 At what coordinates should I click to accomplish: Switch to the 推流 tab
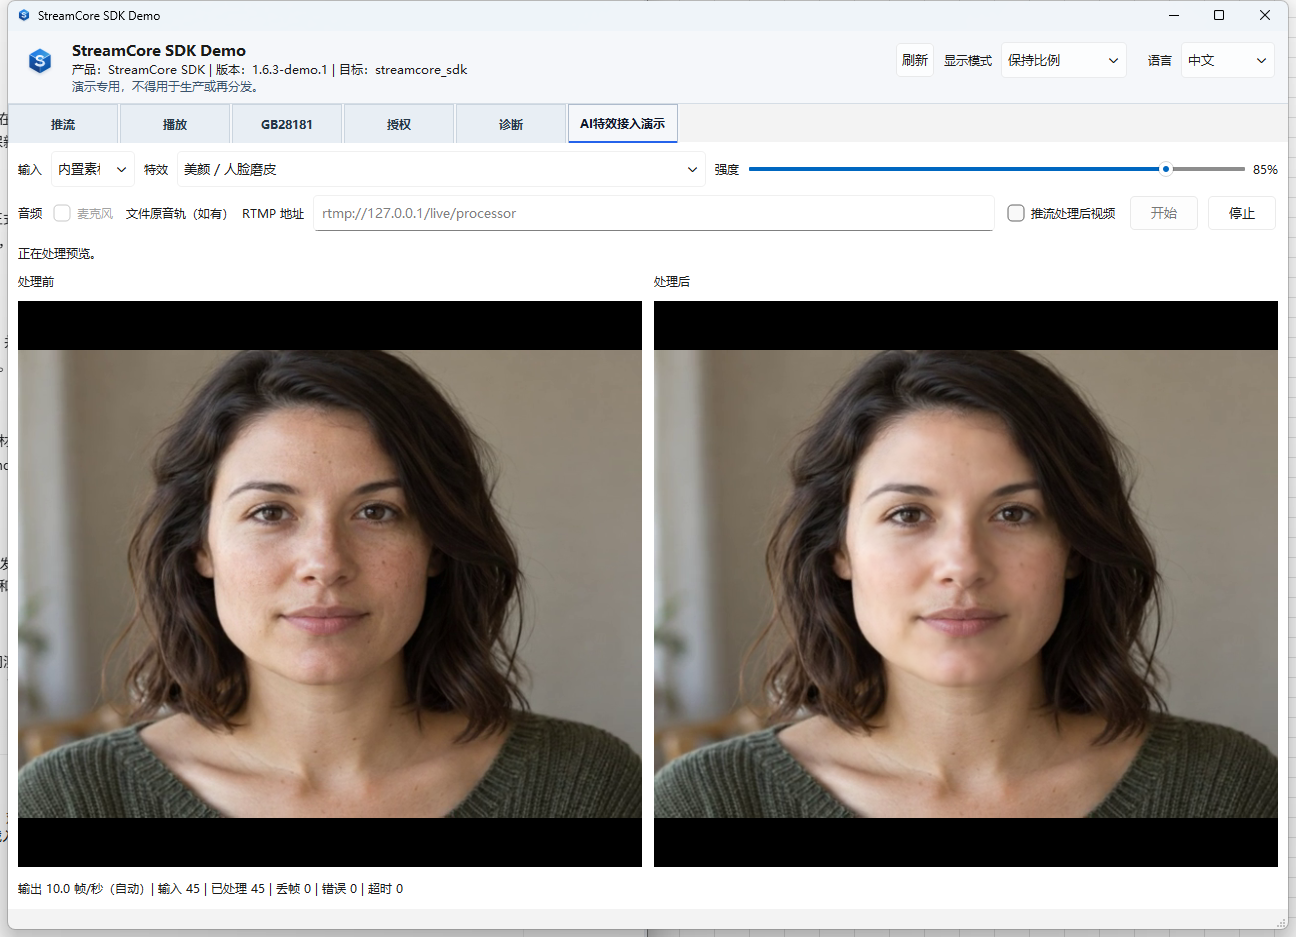(x=63, y=124)
